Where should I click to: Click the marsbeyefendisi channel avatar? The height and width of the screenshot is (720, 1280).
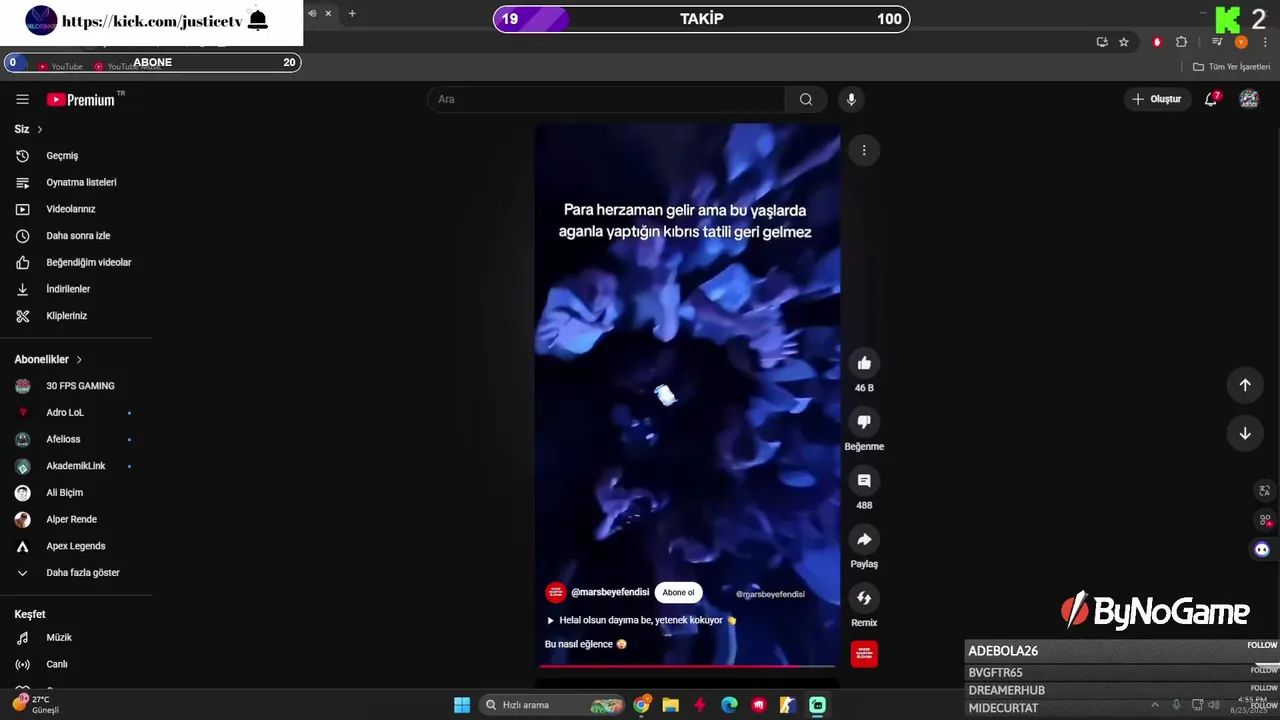(555, 593)
